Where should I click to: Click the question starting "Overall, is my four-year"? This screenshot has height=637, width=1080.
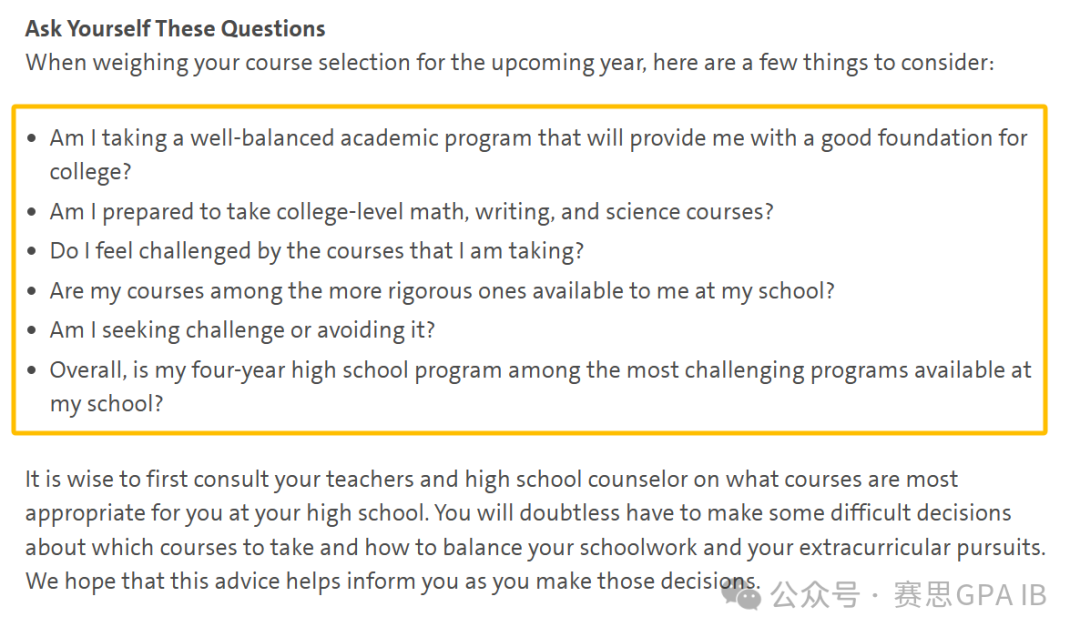tap(540, 370)
